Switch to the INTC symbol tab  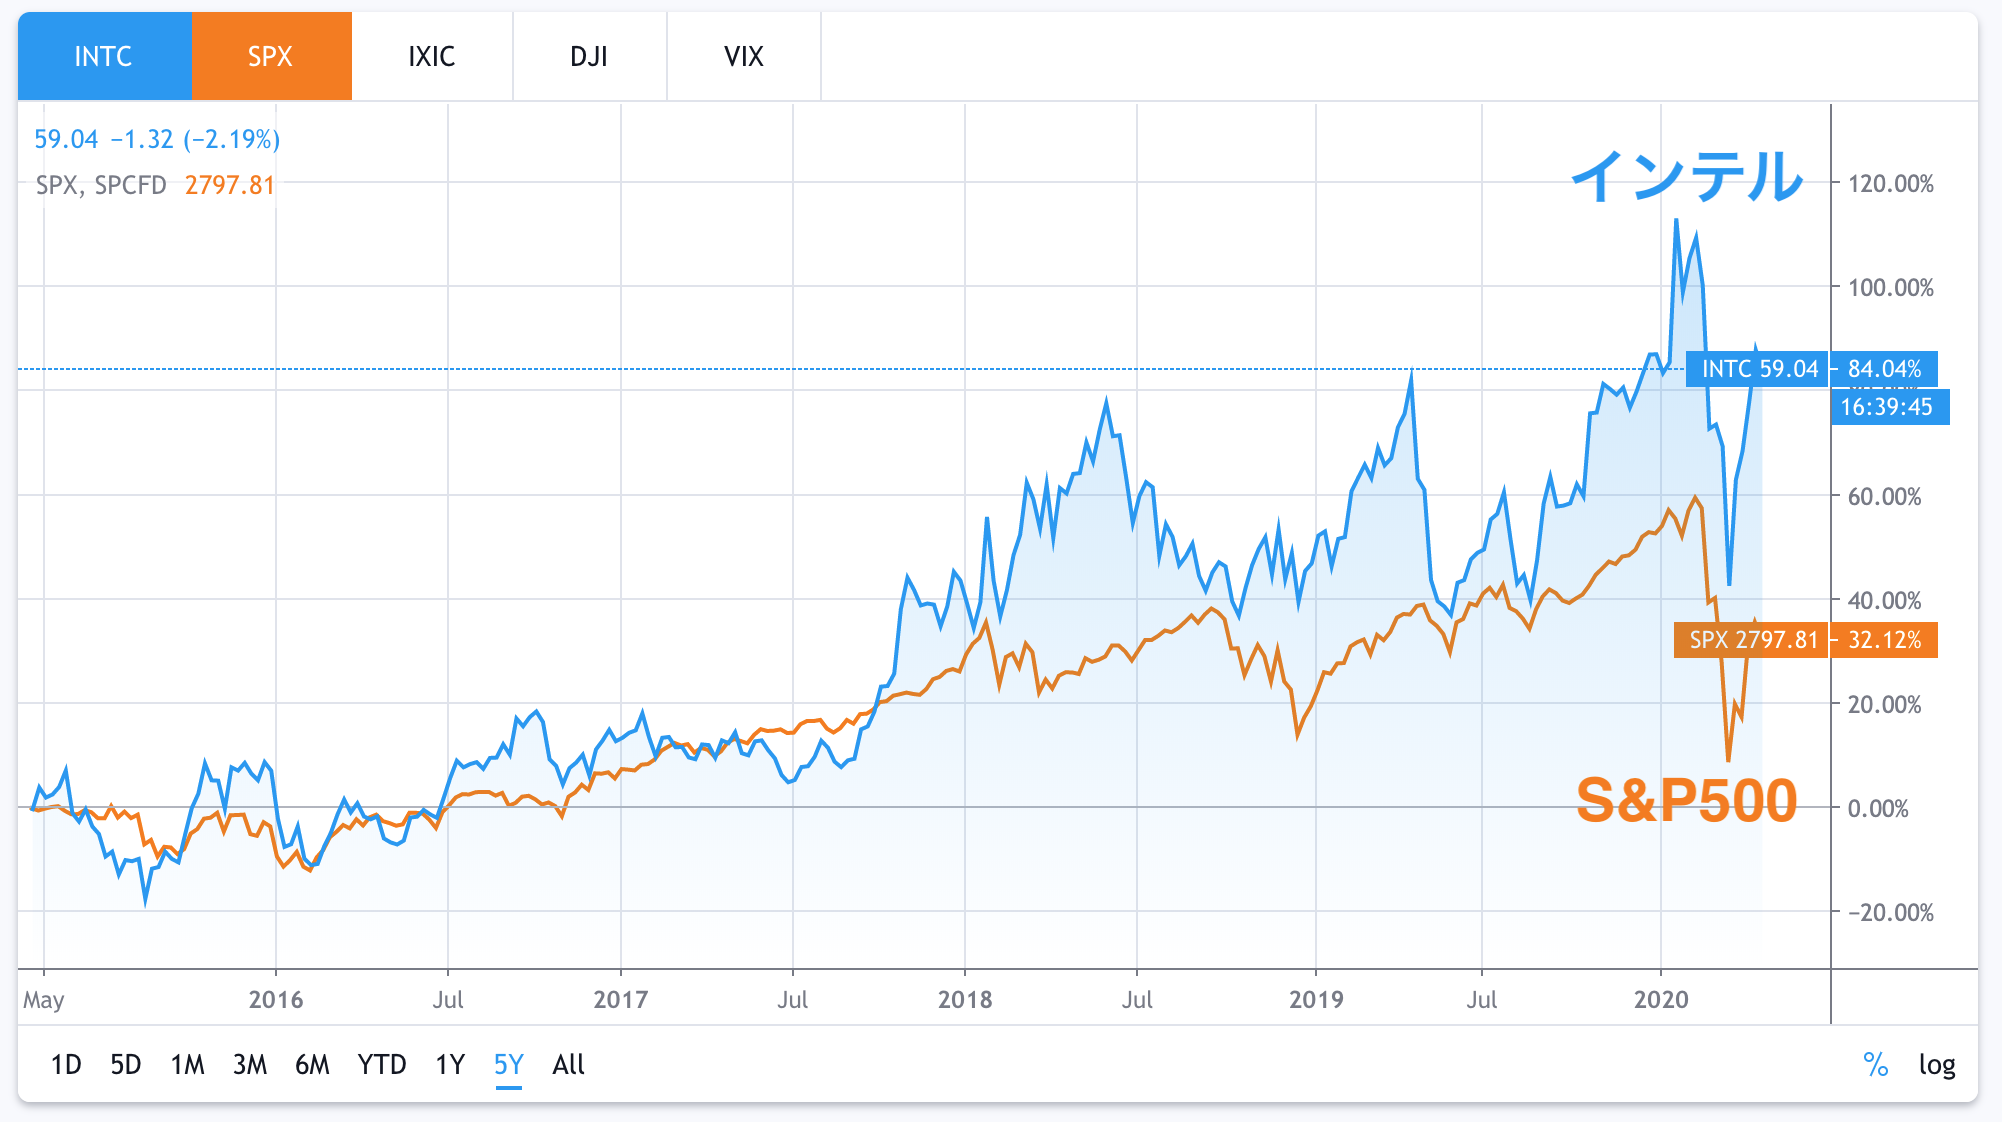pos(104,56)
